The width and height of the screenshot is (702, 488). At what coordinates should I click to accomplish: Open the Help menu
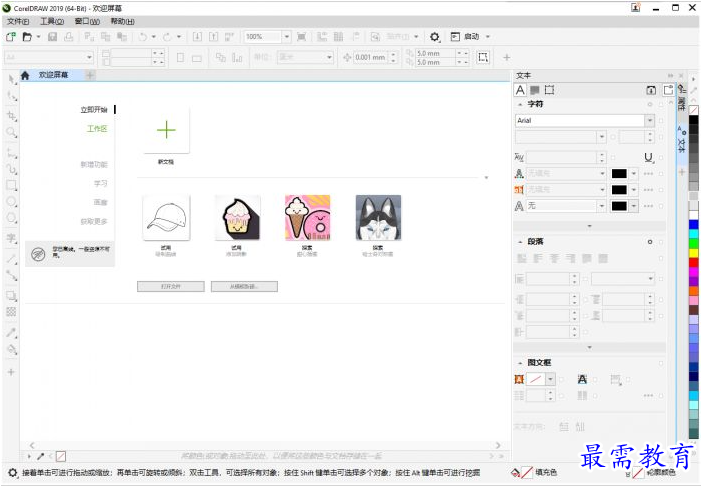(x=122, y=21)
